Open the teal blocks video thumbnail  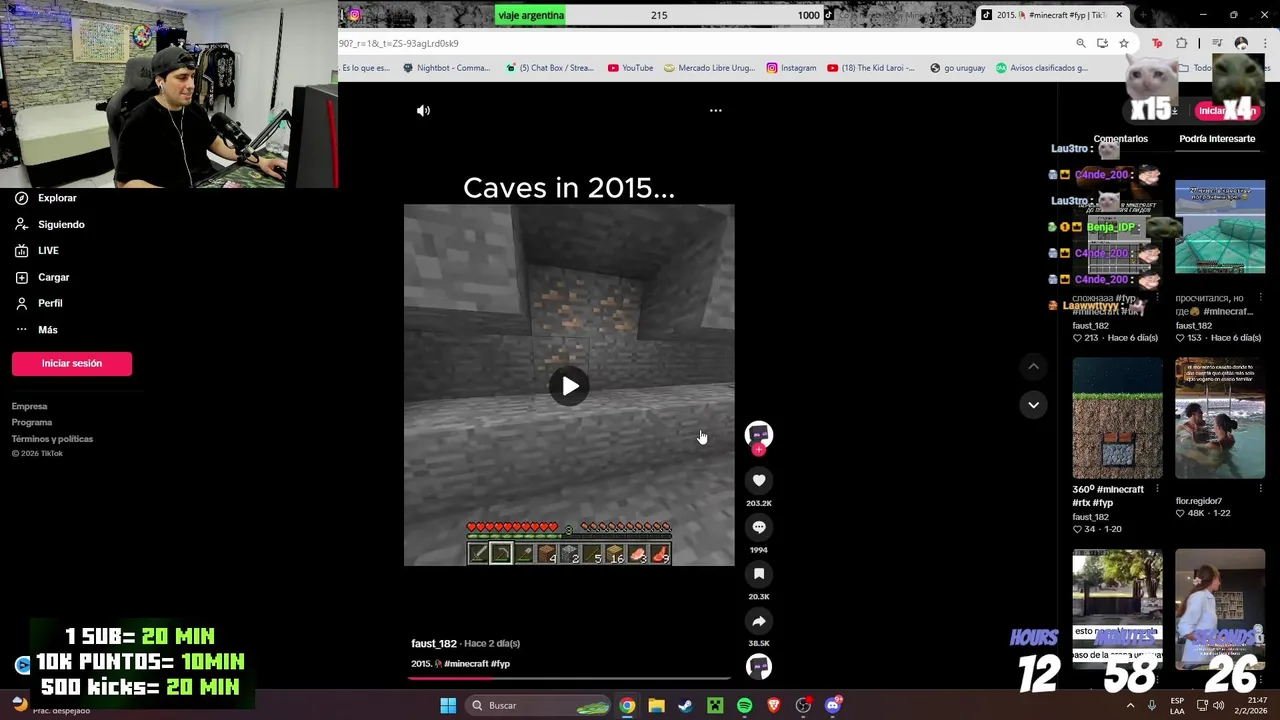[1220, 227]
